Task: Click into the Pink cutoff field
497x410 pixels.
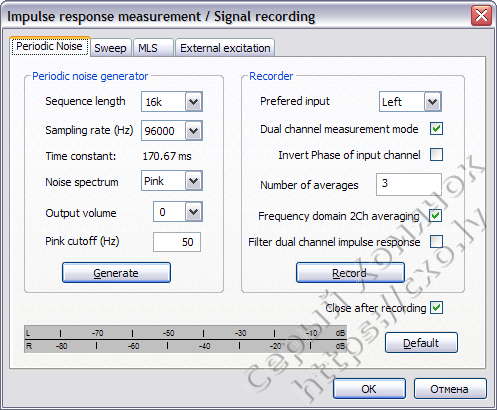Action: 177,242
